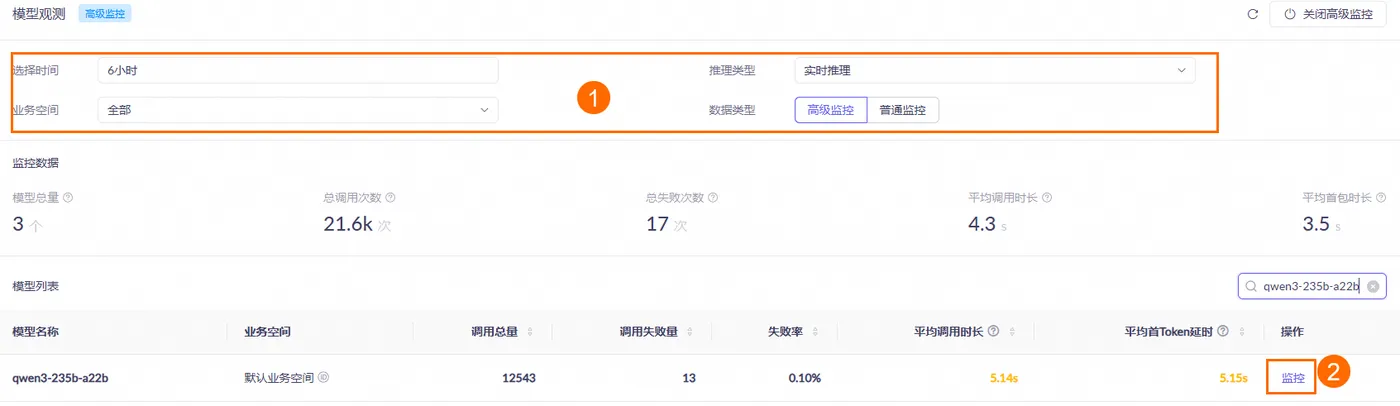
Task: Open the 选择时间 selector showing 6小时
Action: [297, 71]
